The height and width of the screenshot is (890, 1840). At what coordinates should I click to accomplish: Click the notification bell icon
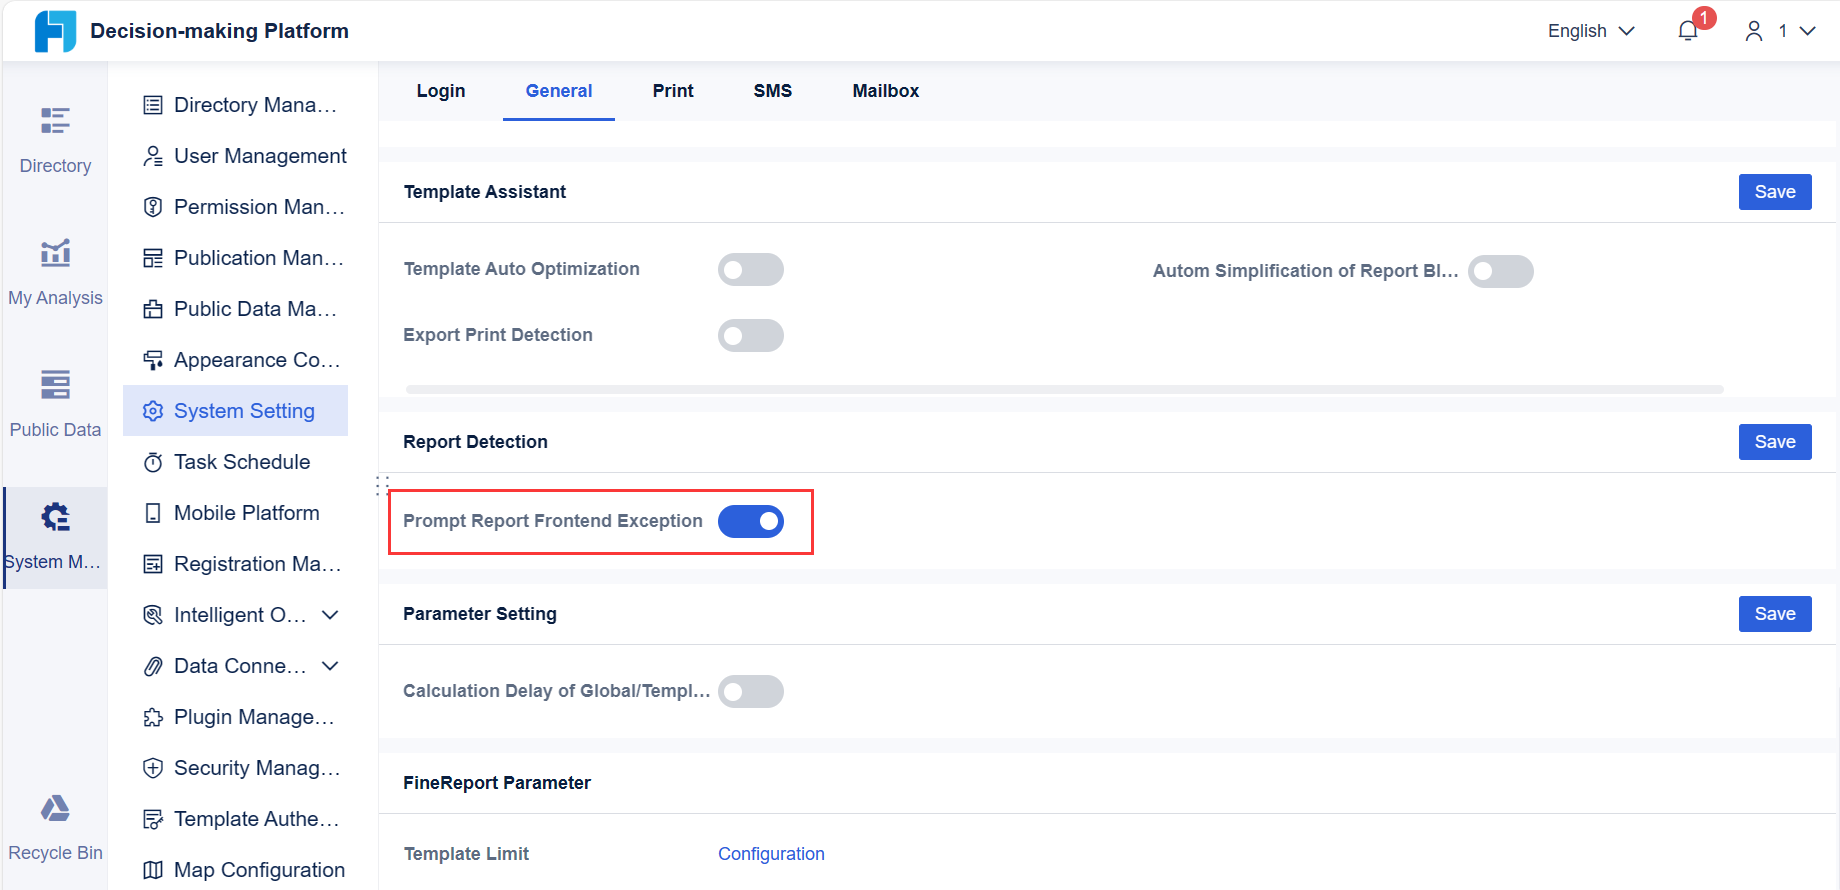(1688, 31)
